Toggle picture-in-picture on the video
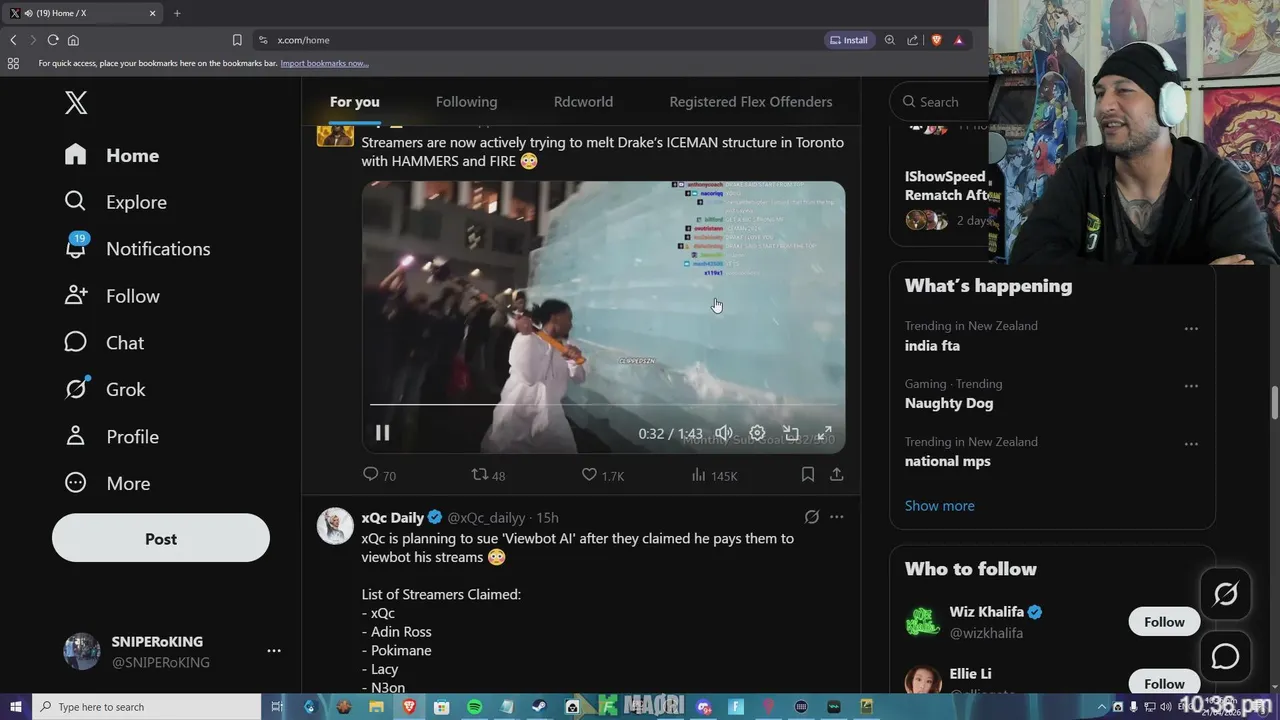This screenshot has width=1280, height=720. click(791, 433)
